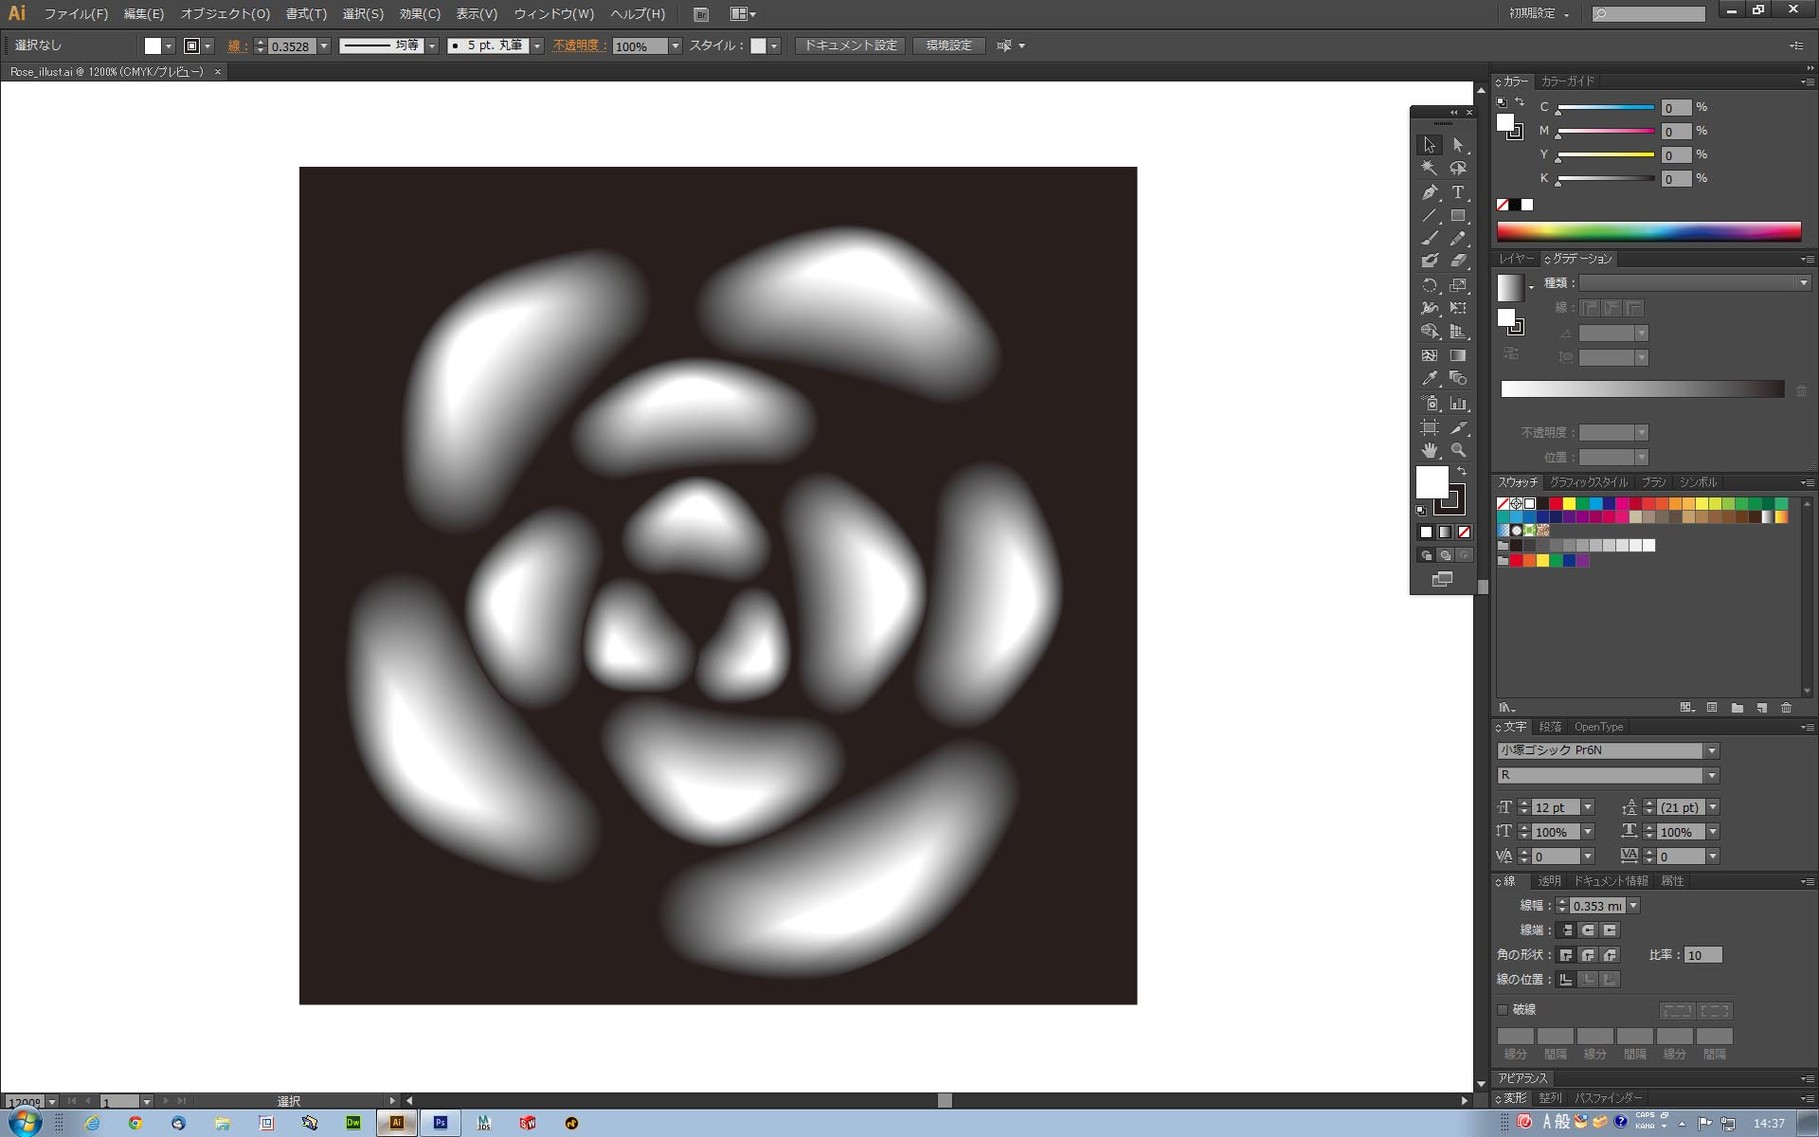Open the 種類 gradient type dropdown
Screen dimensions: 1819x1137
point(1803,284)
